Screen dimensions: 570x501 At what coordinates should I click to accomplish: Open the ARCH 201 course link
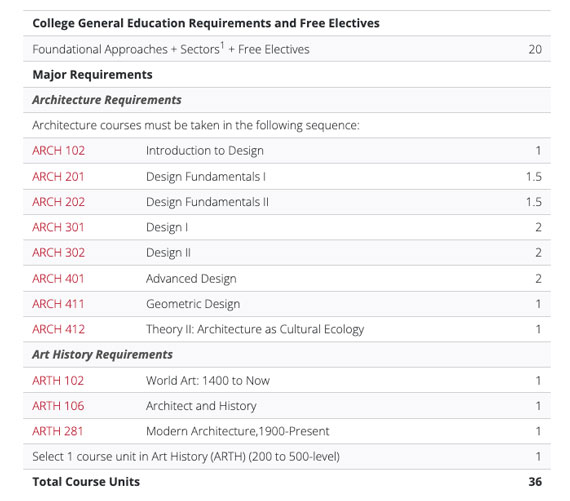[58, 177]
